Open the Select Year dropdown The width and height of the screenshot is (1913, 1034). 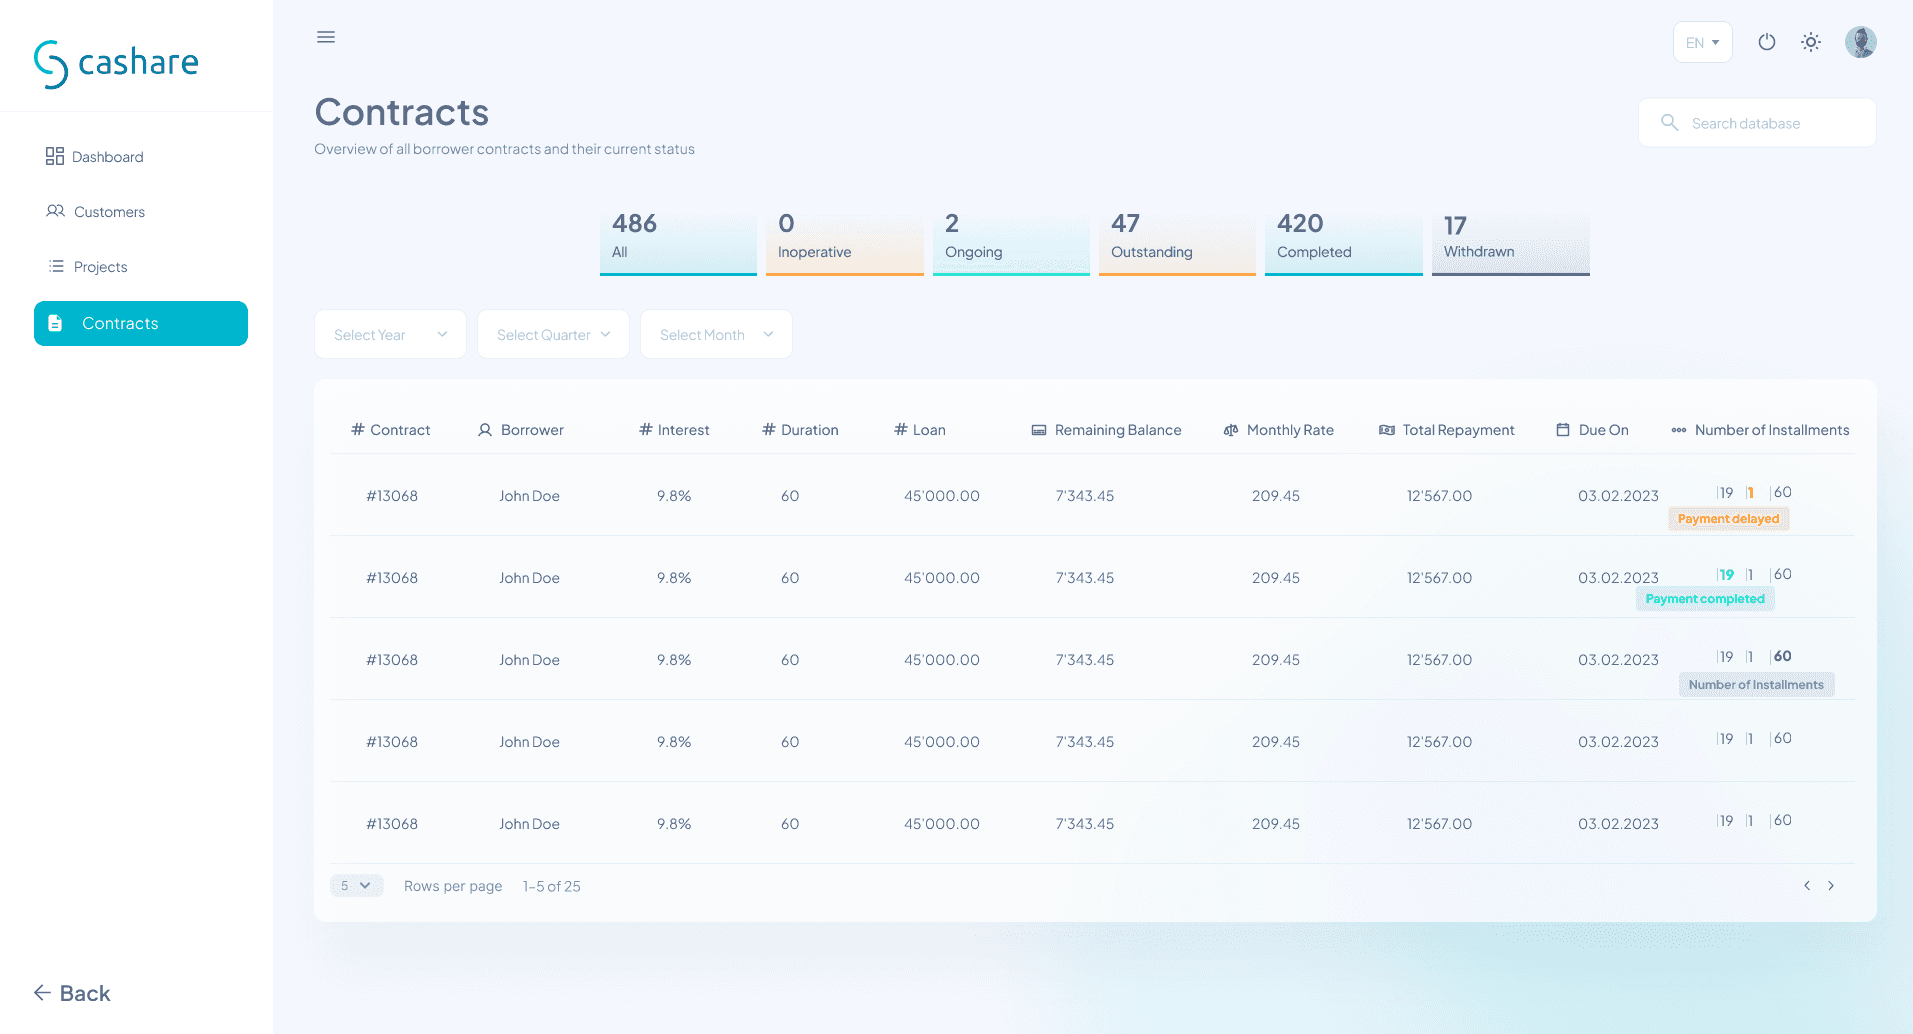click(x=390, y=334)
